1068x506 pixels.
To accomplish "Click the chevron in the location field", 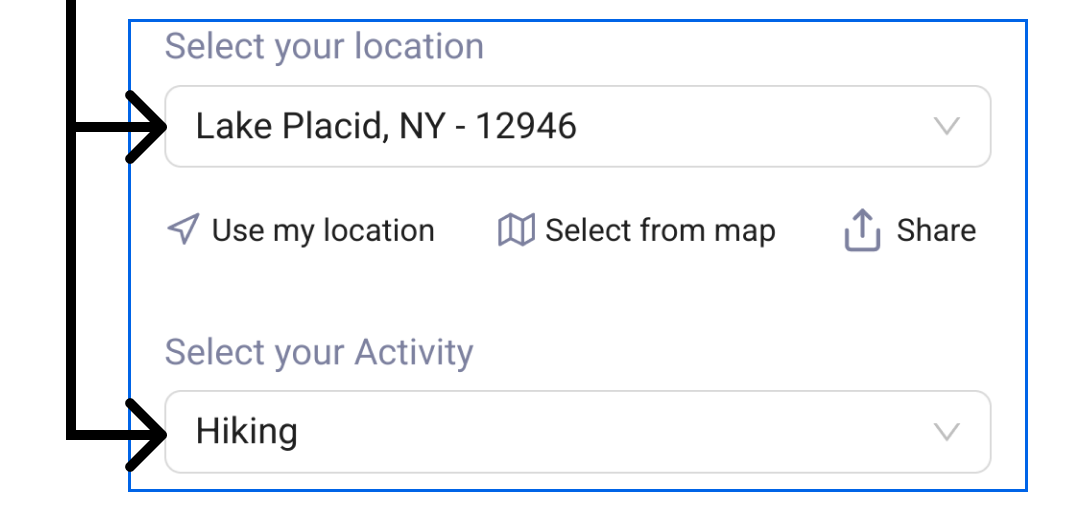I will [x=945, y=126].
